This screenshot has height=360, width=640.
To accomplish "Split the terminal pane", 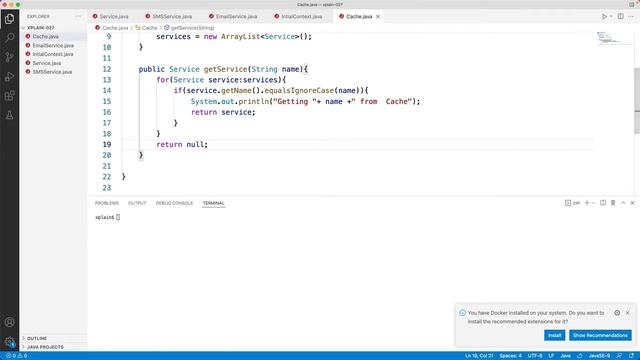I will tap(603, 203).
